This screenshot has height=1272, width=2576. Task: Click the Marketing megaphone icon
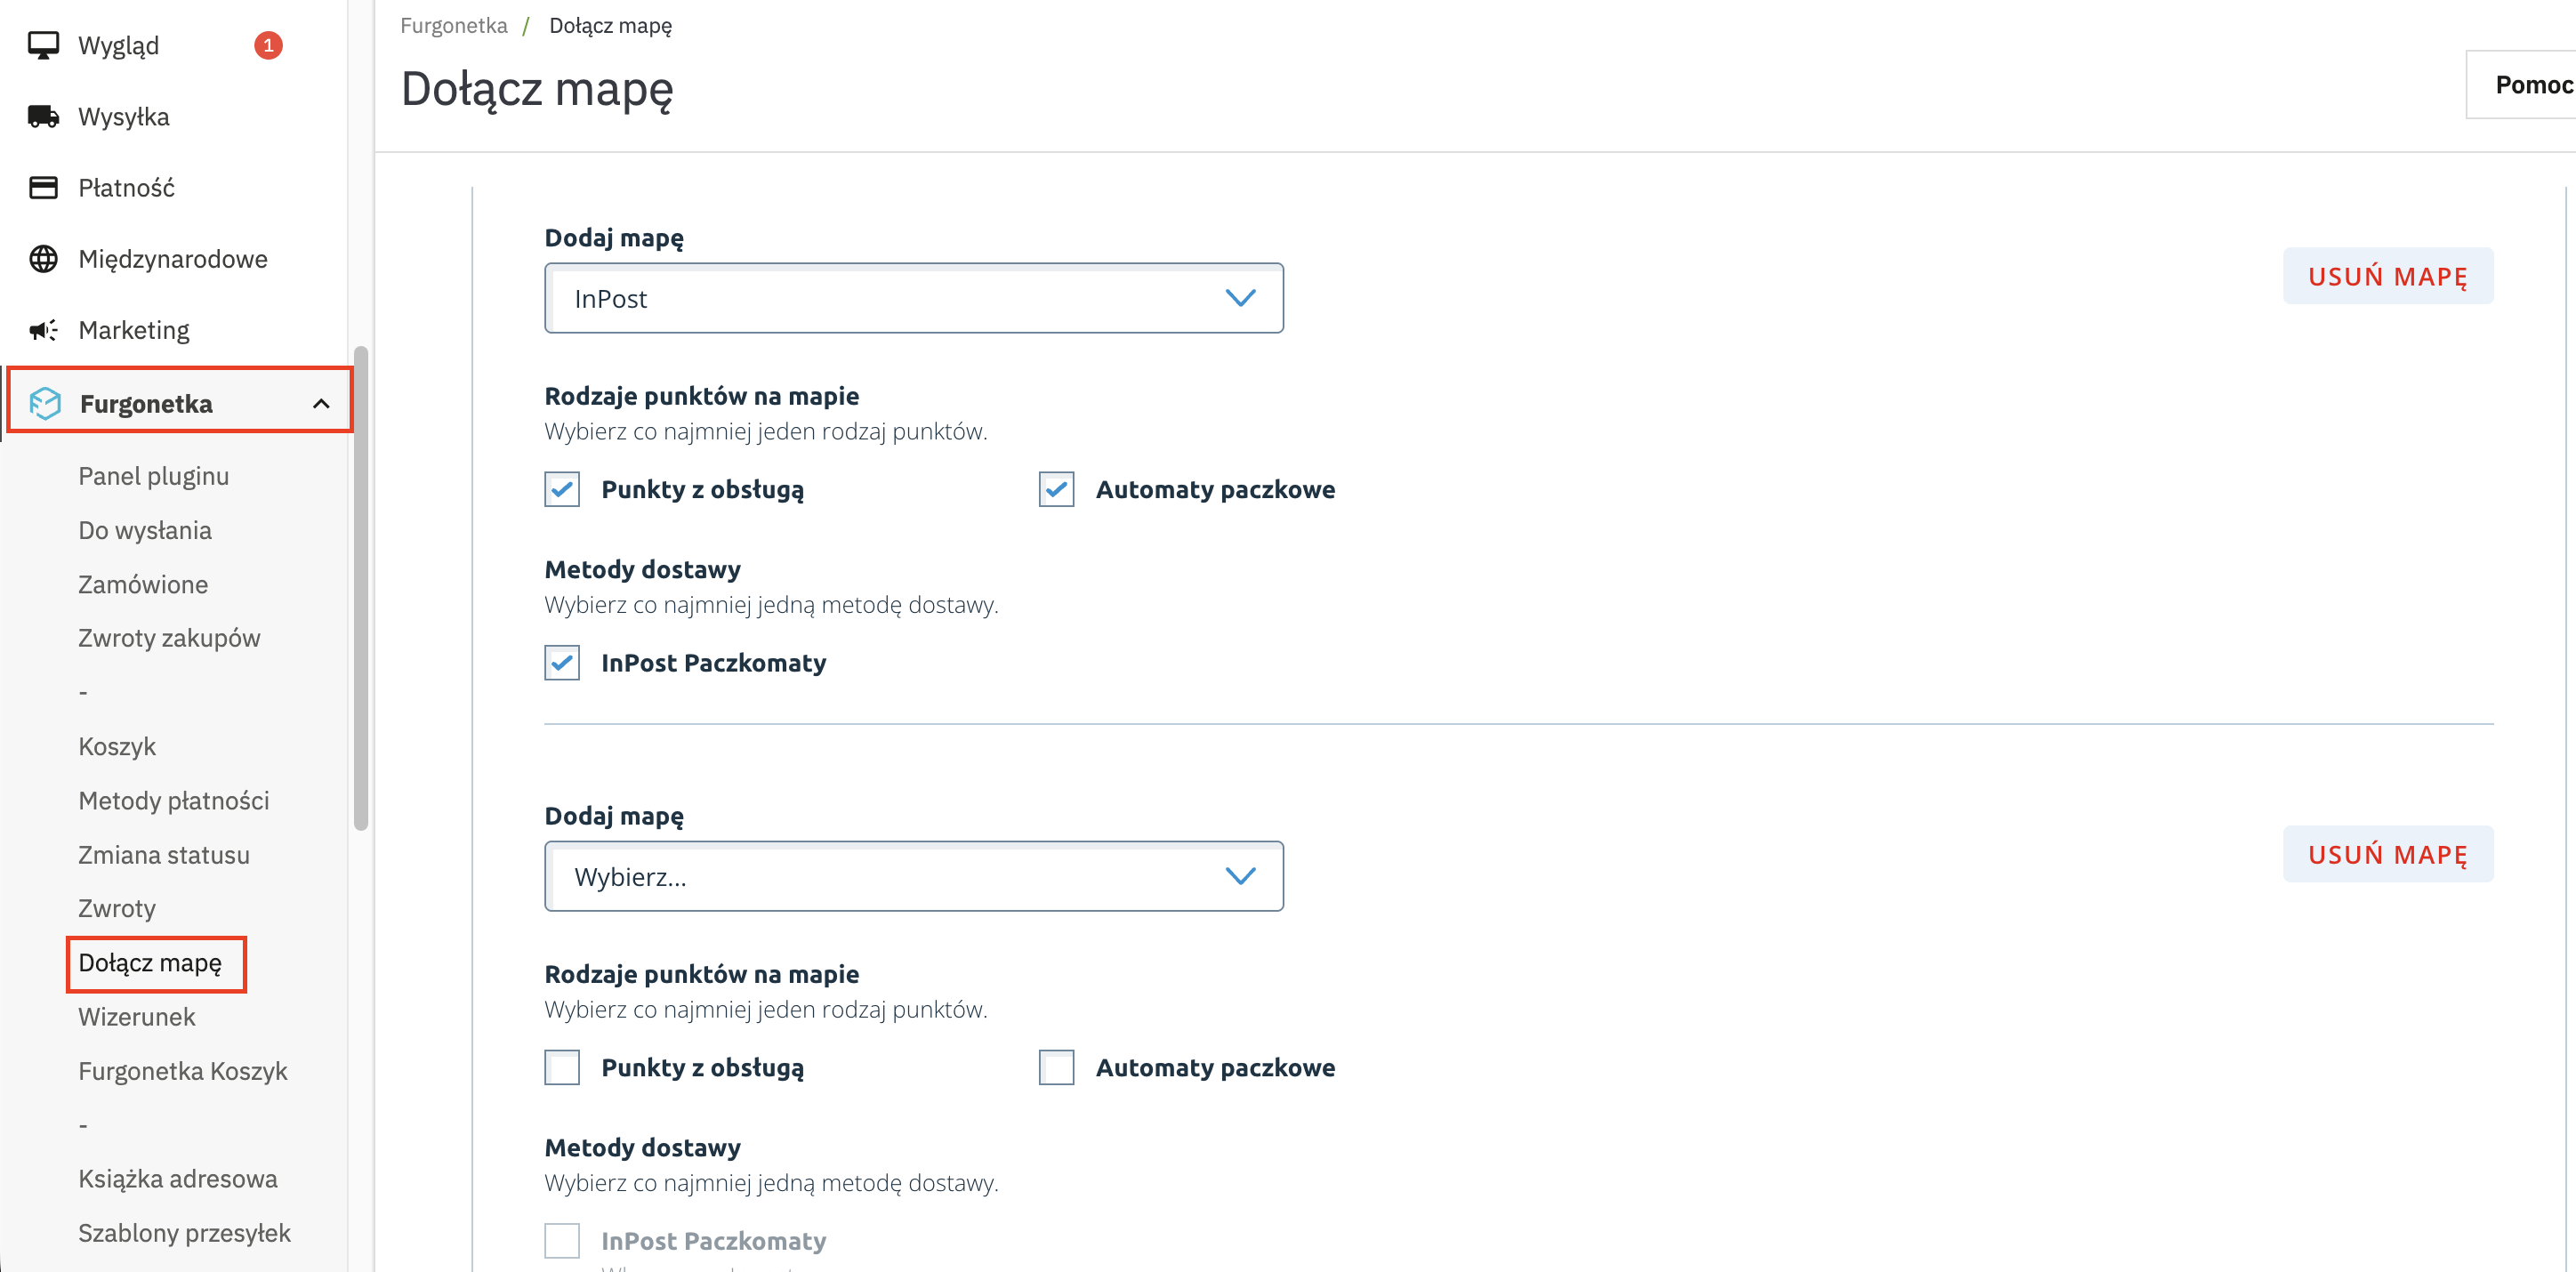[x=43, y=330]
